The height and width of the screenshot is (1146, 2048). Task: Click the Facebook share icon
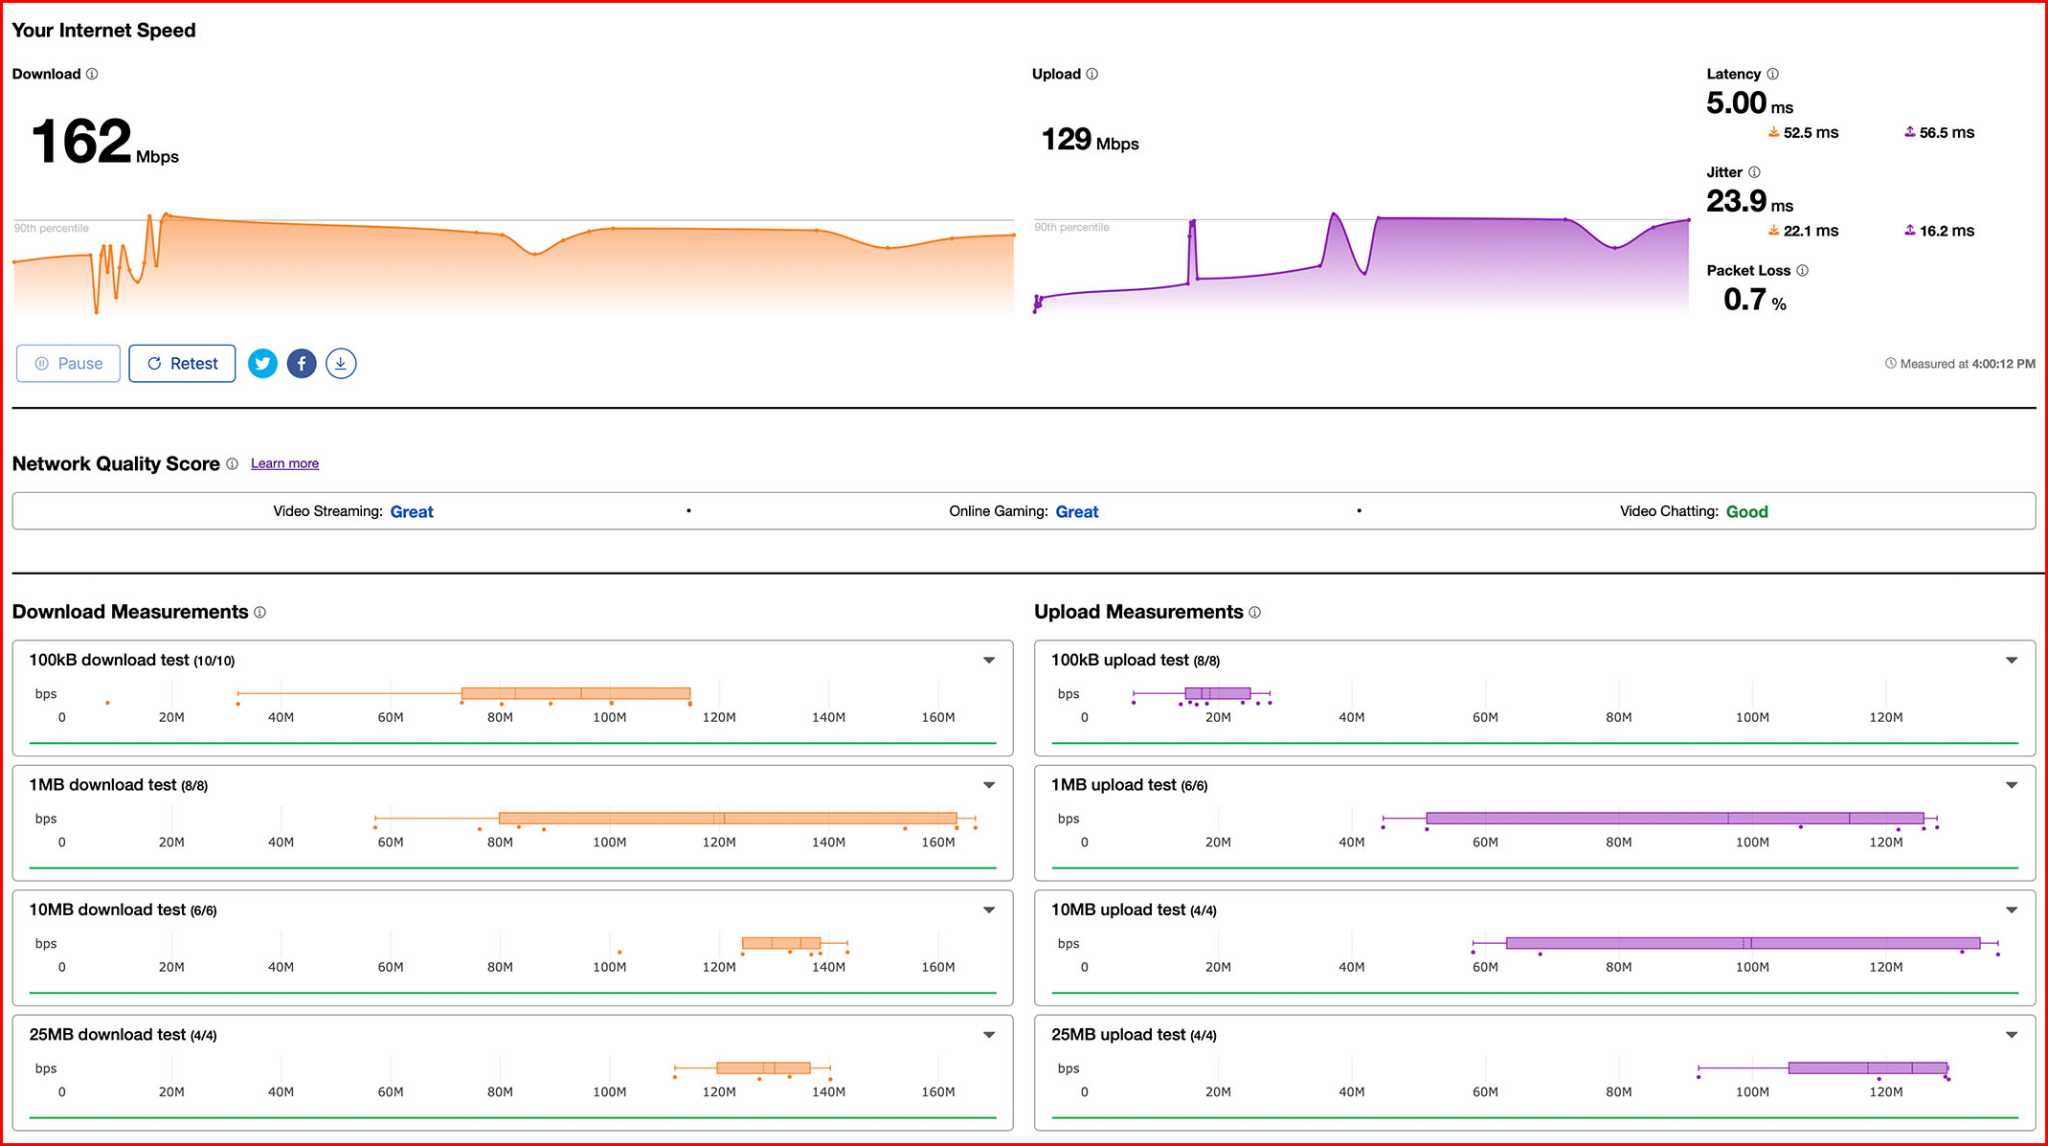[x=301, y=364]
